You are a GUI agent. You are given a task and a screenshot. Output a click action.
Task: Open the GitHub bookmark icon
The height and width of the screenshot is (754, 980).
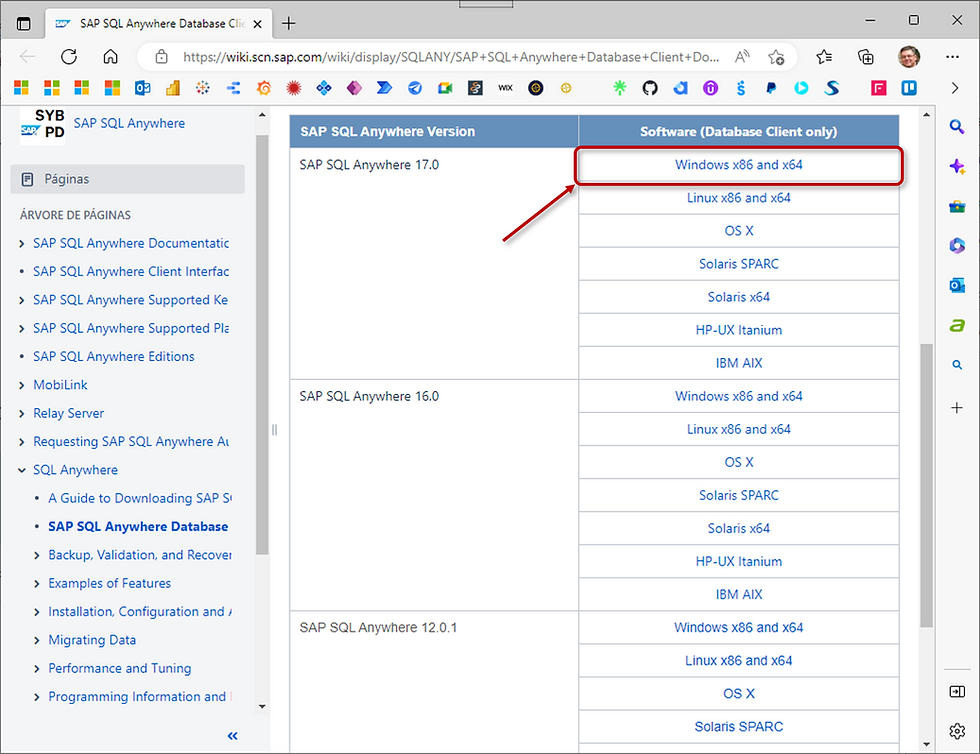(x=650, y=88)
